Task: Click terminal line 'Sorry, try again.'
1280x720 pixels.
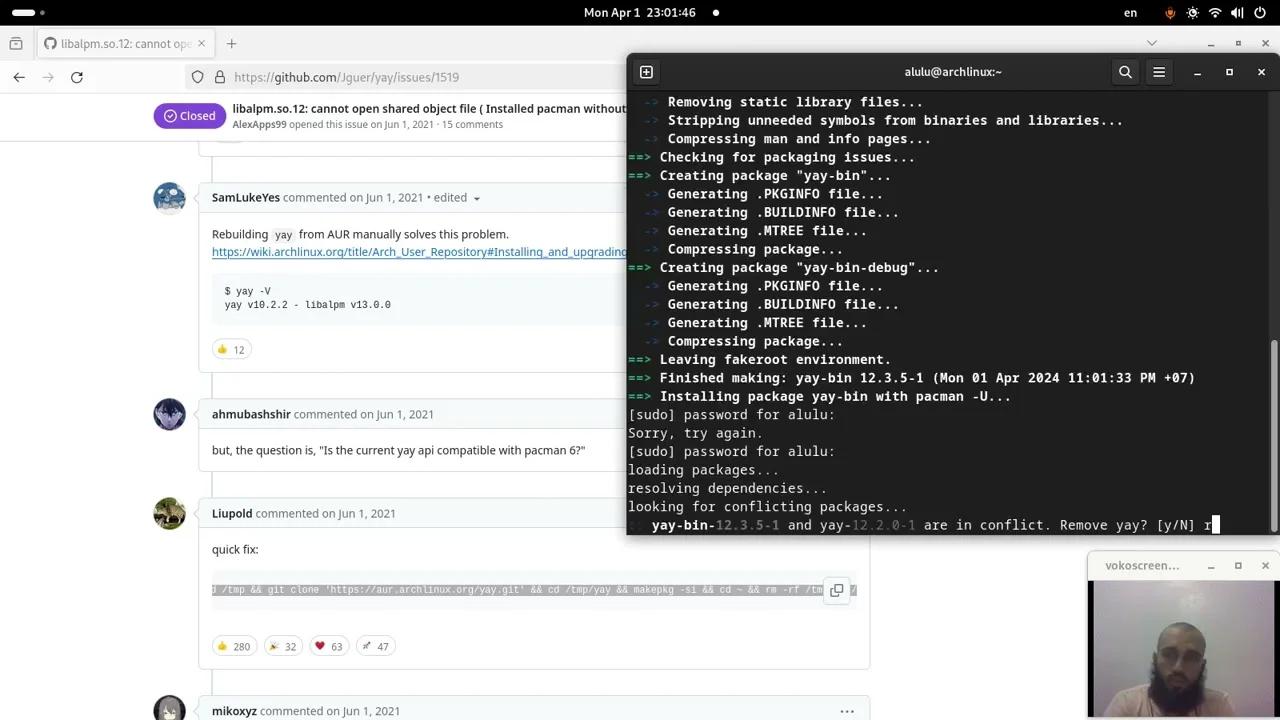Action: (x=695, y=433)
